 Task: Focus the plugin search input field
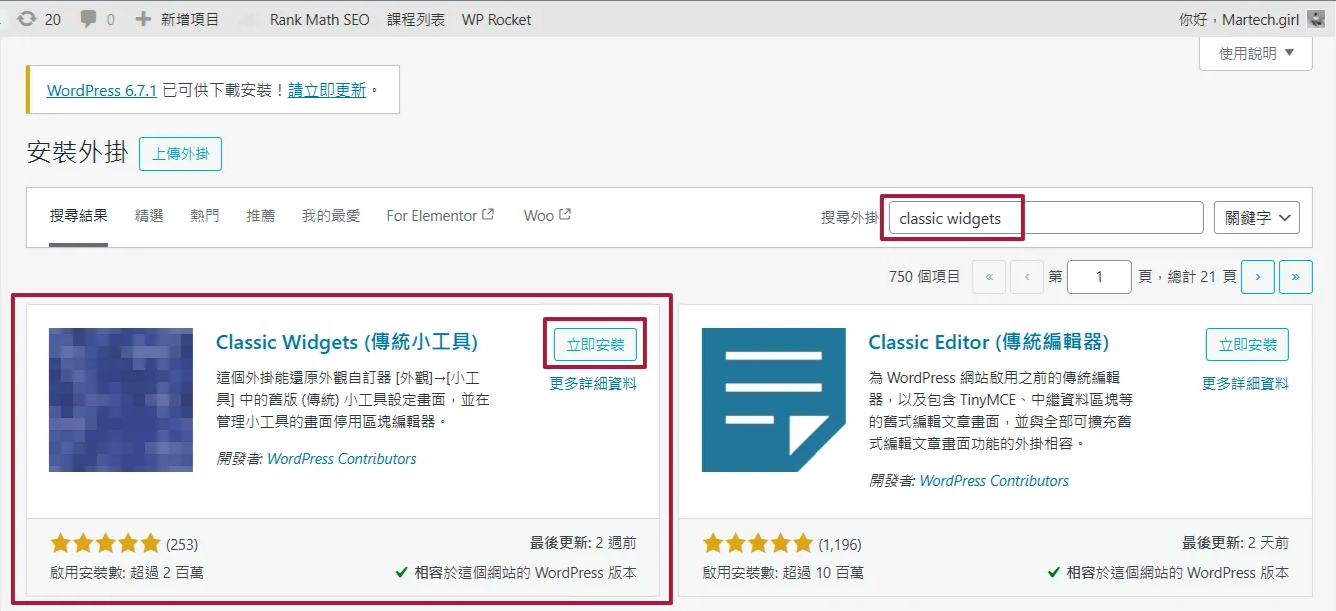(x=1045, y=217)
